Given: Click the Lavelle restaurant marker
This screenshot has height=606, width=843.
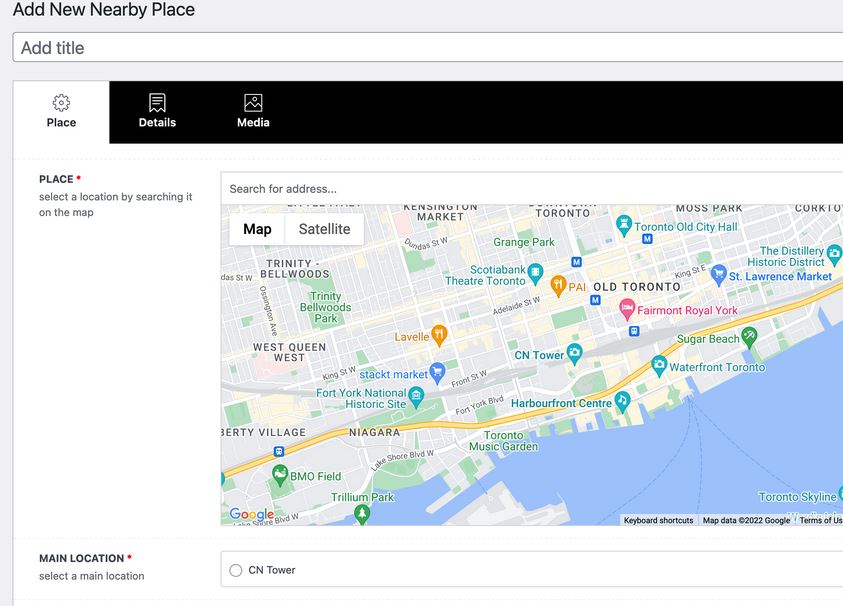Looking at the screenshot, I should pyautogui.click(x=439, y=335).
